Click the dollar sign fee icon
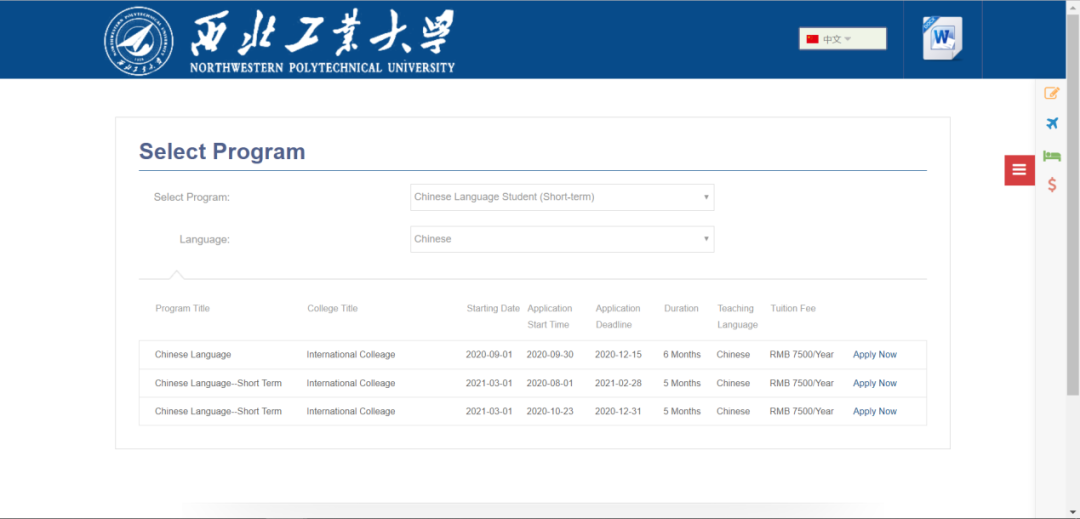 (1052, 184)
